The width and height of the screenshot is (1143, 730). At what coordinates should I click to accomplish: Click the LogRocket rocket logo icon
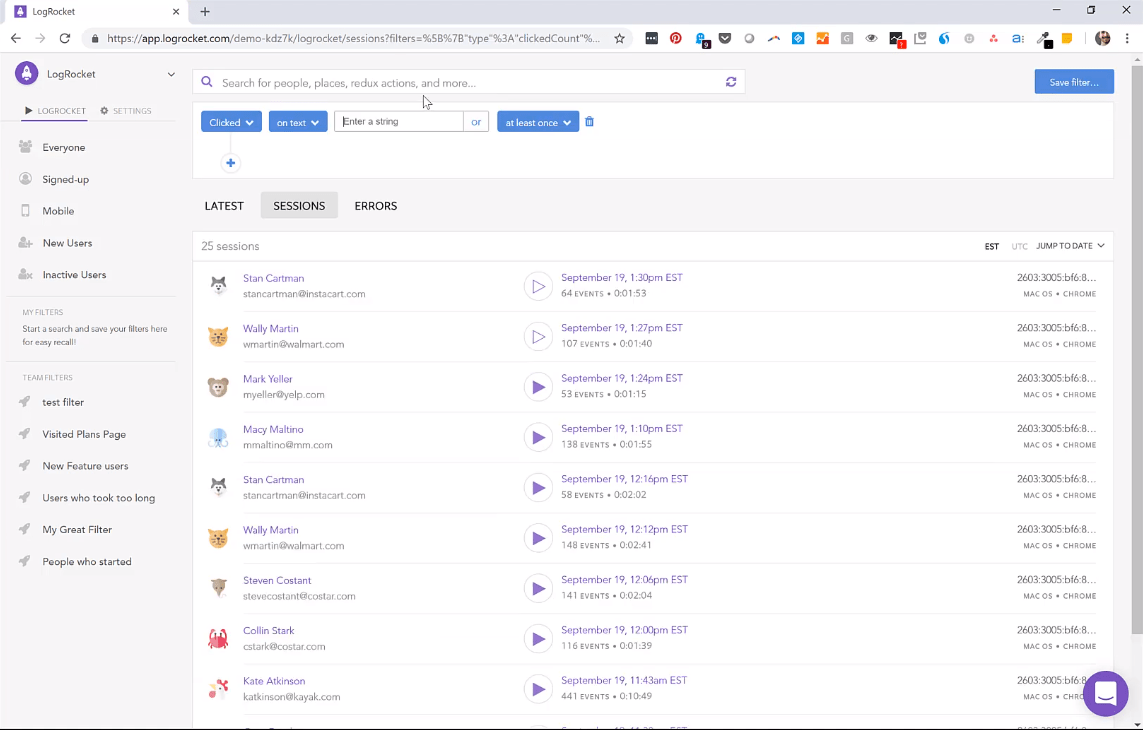point(26,74)
